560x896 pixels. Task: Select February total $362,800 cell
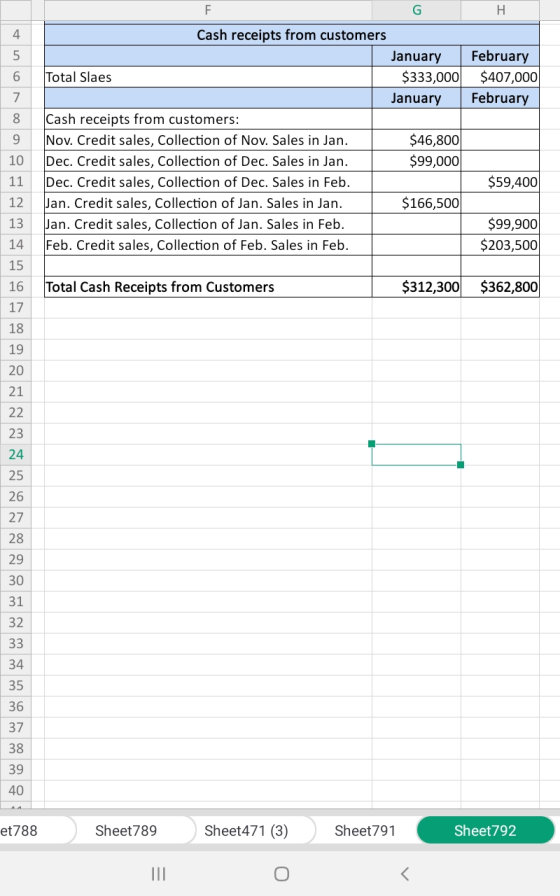500,287
